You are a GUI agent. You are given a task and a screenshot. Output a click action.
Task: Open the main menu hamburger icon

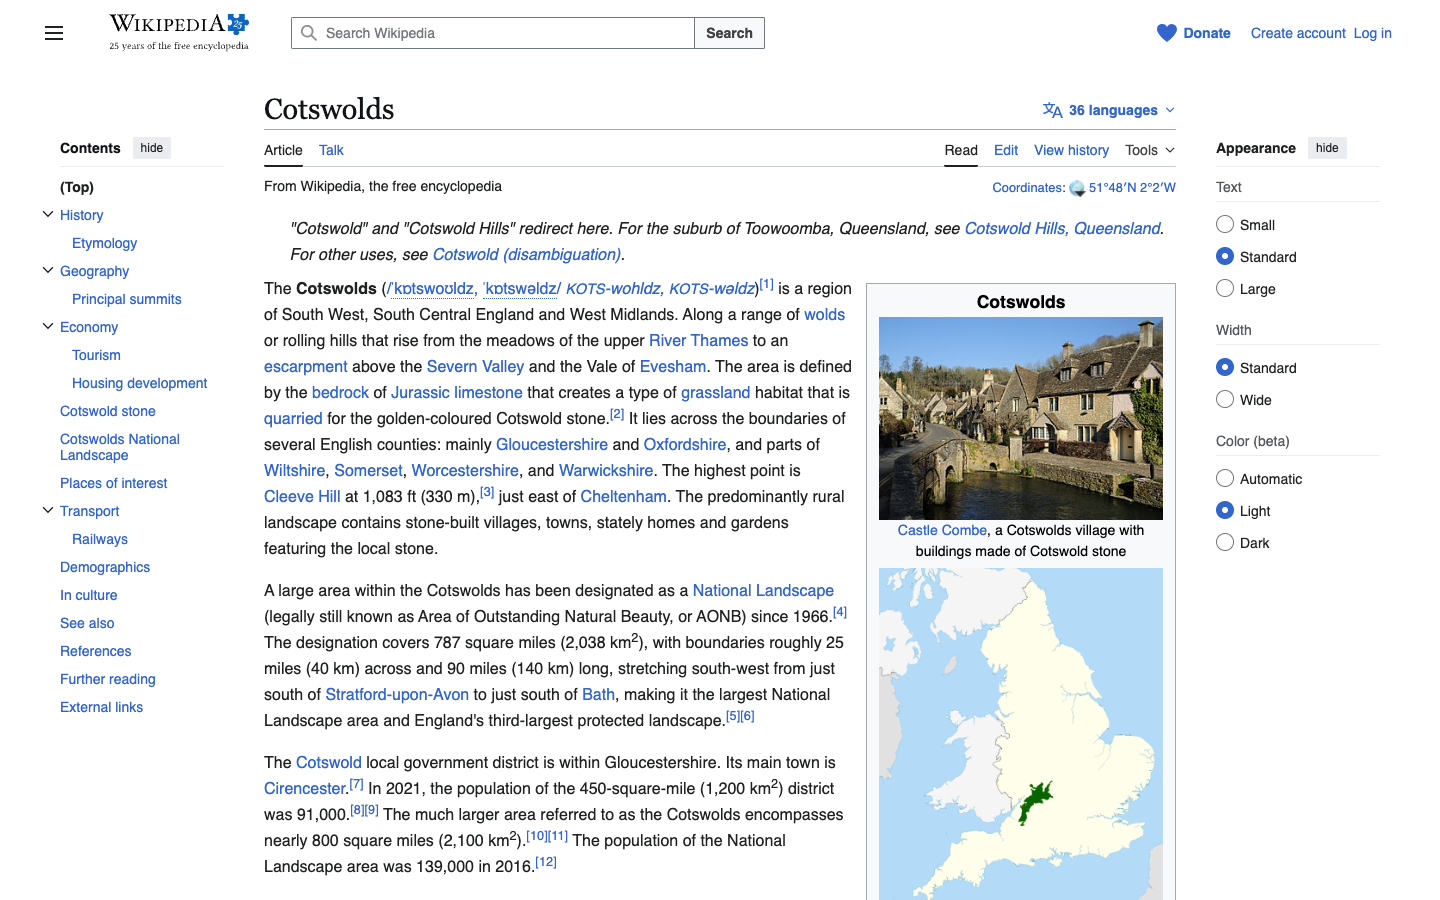pyautogui.click(x=54, y=33)
